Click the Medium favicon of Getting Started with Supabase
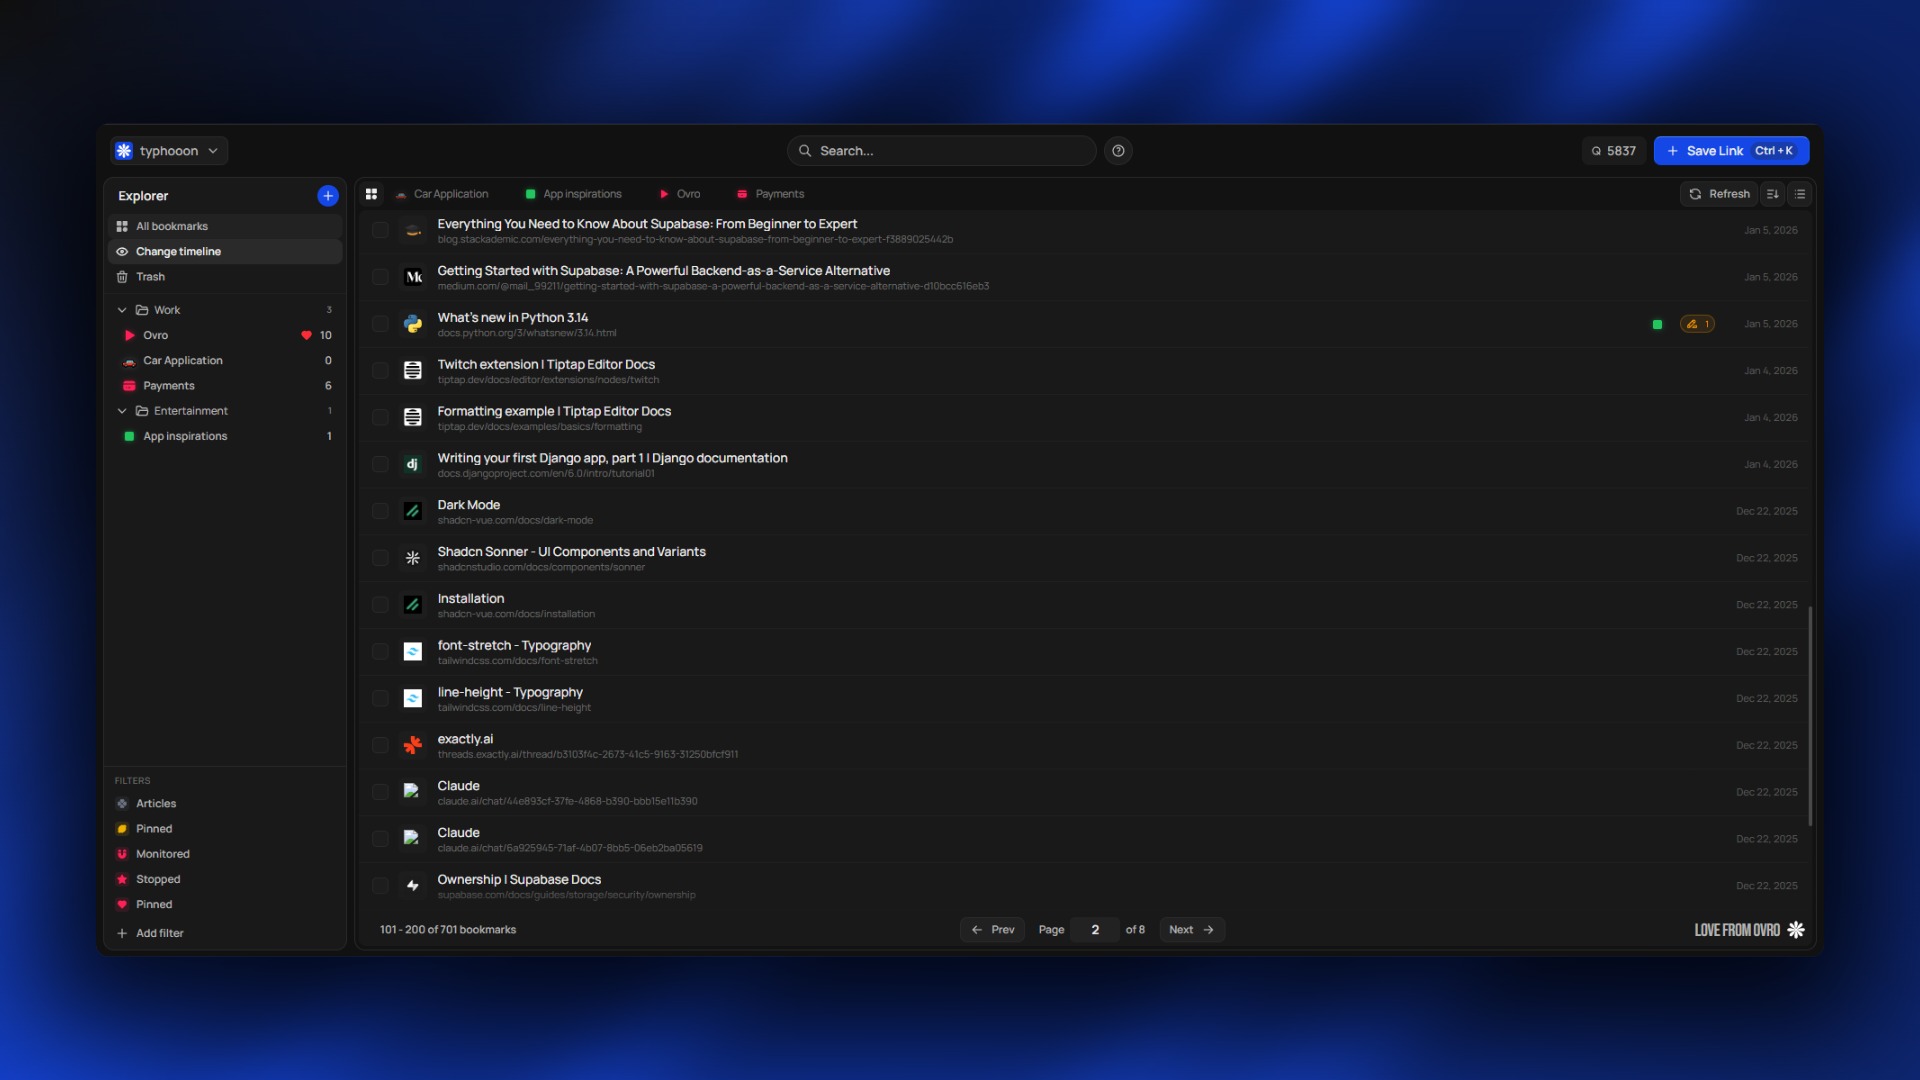 click(x=412, y=277)
